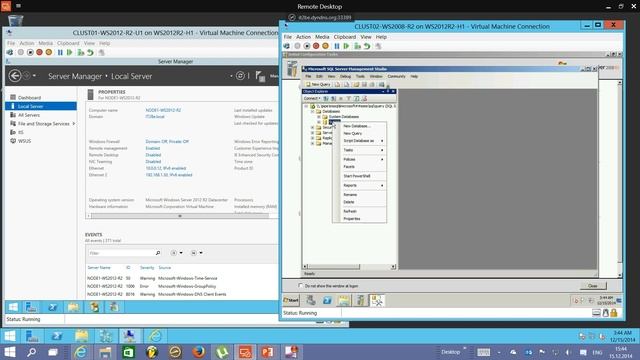Viewport: 640px width, 360px height.
Task: Click SSMS icon in CLUST02 guest taskbar
Action: pyautogui.click(x=377, y=301)
